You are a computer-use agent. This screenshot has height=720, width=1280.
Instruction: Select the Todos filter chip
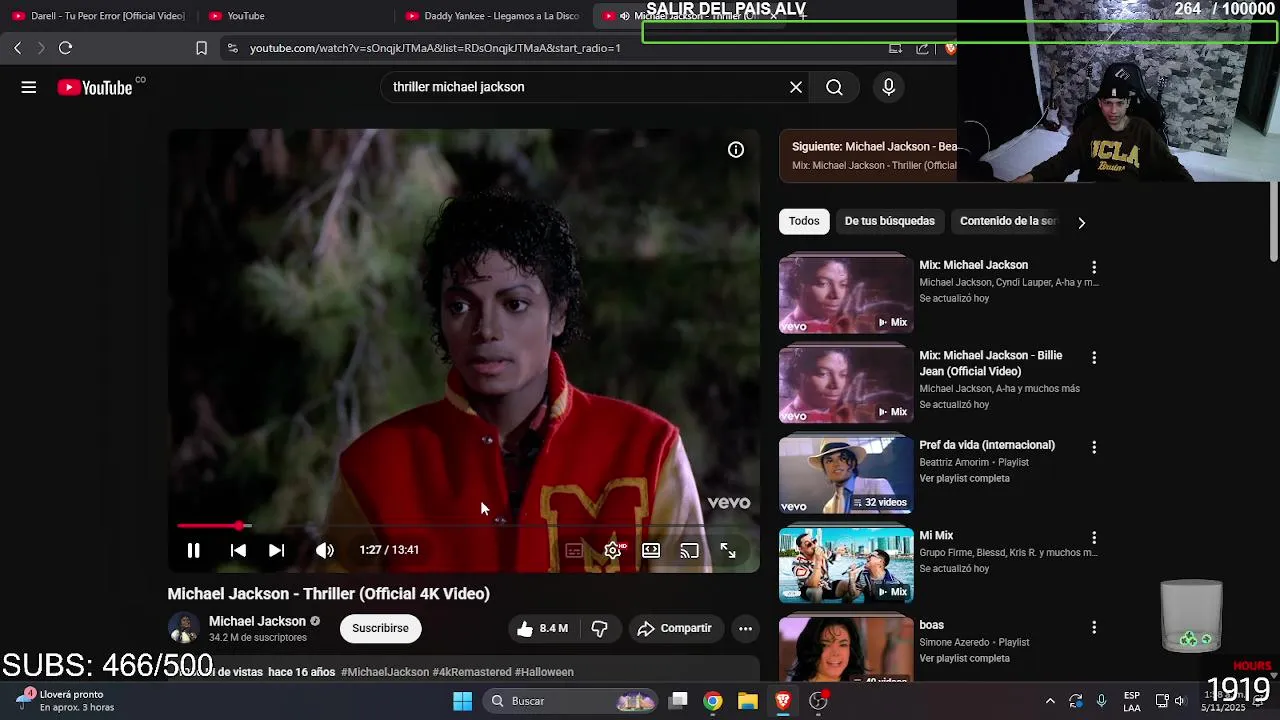(804, 221)
